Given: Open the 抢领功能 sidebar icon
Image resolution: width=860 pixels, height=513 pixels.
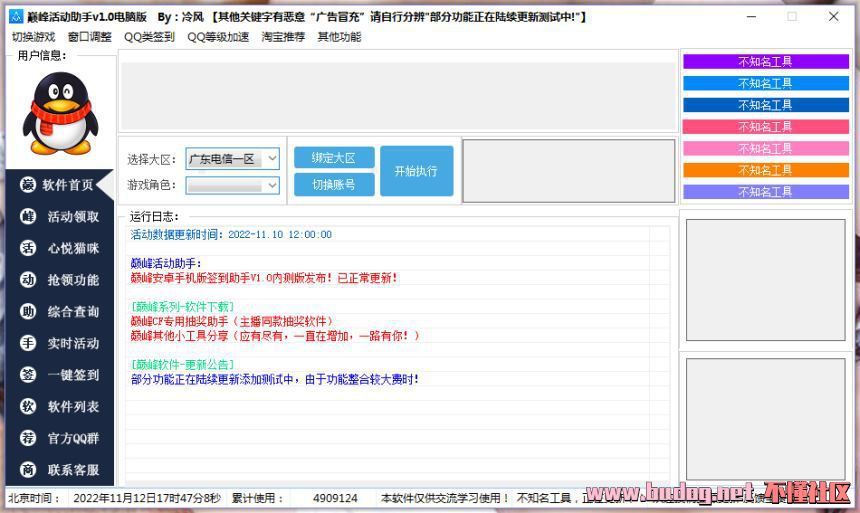Looking at the screenshot, I should pyautogui.click(x=28, y=280).
